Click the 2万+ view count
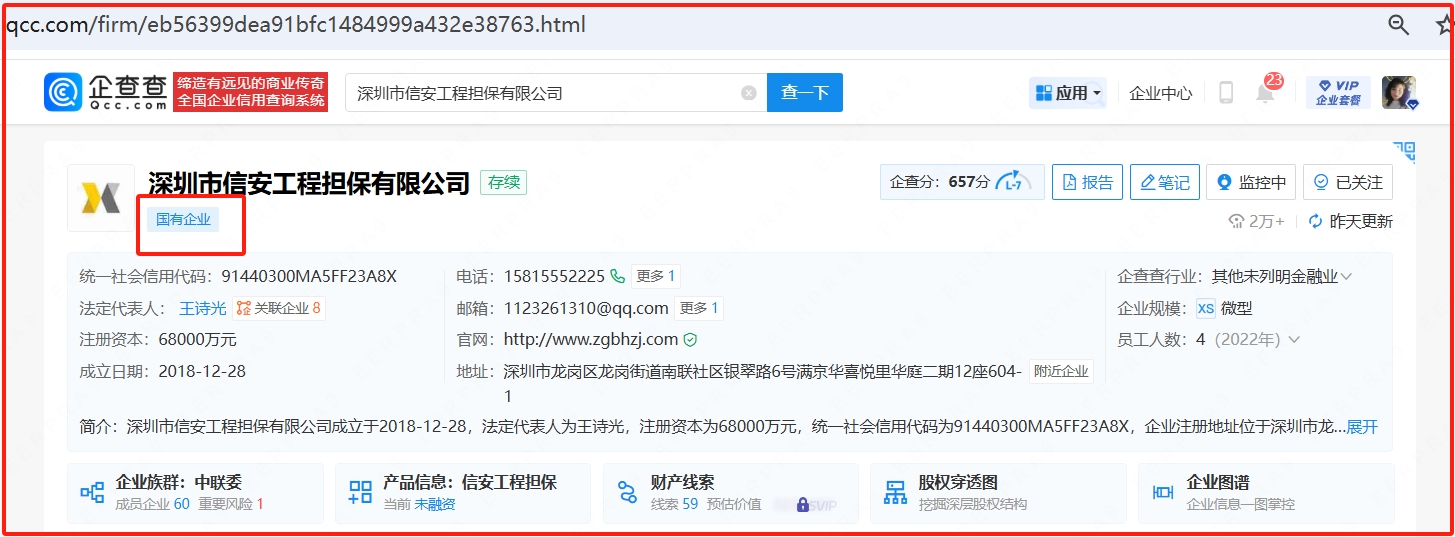 [1256, 221]
